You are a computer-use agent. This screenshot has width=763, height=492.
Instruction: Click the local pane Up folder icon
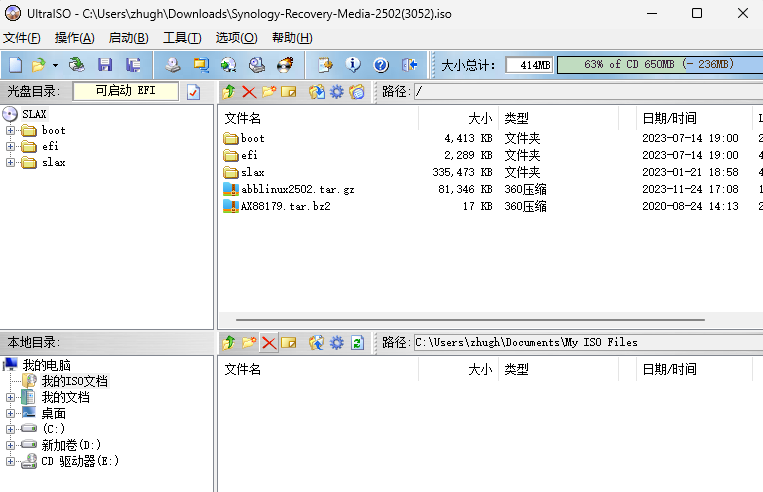point(229,343)
